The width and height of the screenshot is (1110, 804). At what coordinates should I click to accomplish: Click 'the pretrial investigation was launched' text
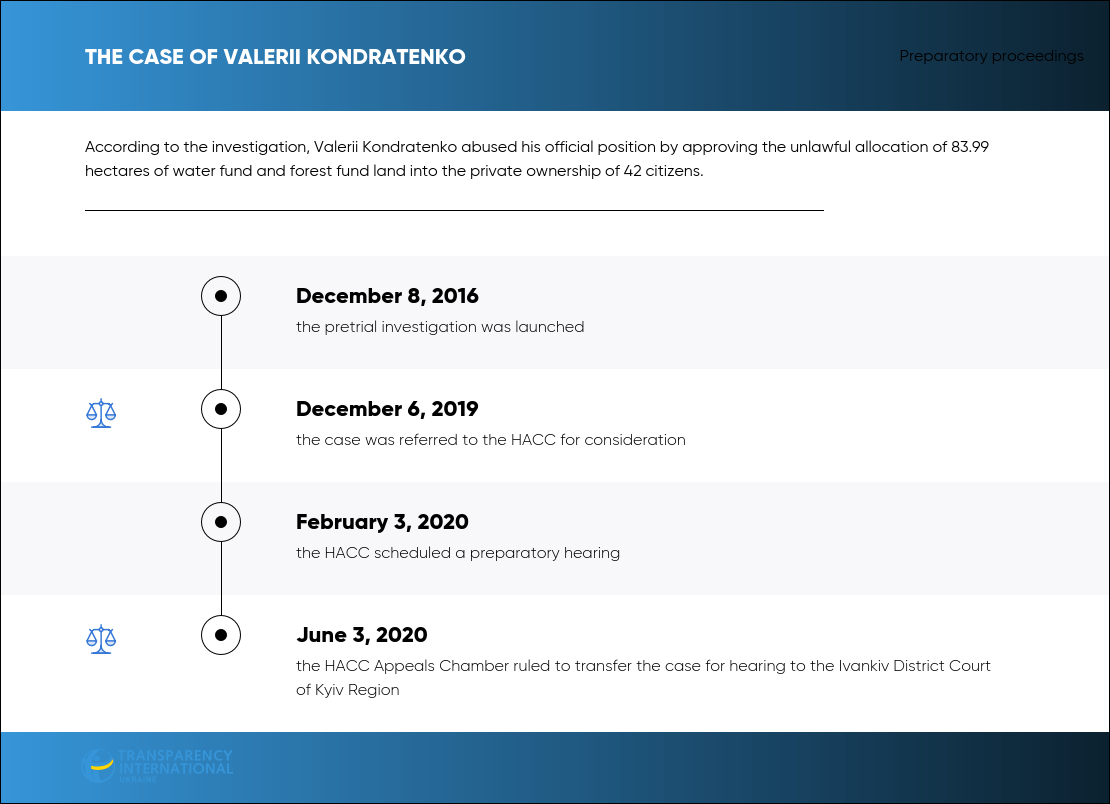(x=440, y=327)
